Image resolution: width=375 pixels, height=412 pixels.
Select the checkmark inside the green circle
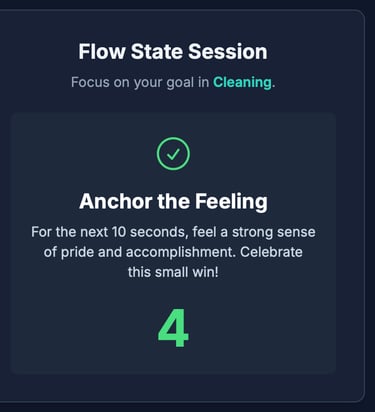coord(173,154)
